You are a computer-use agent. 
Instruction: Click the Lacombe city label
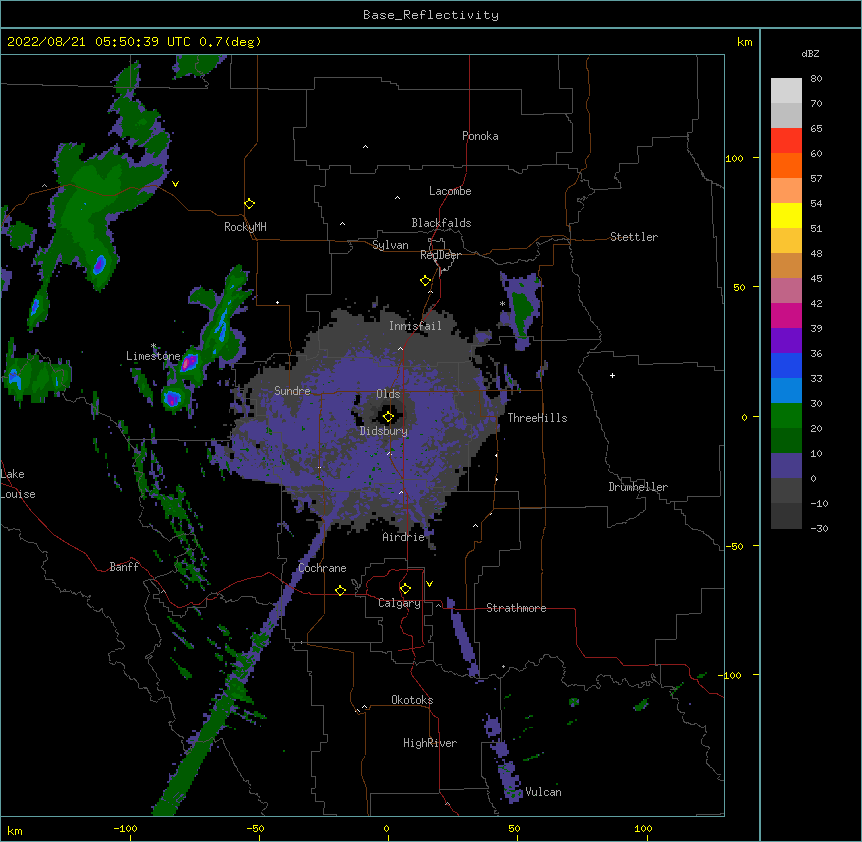(450, 191)
